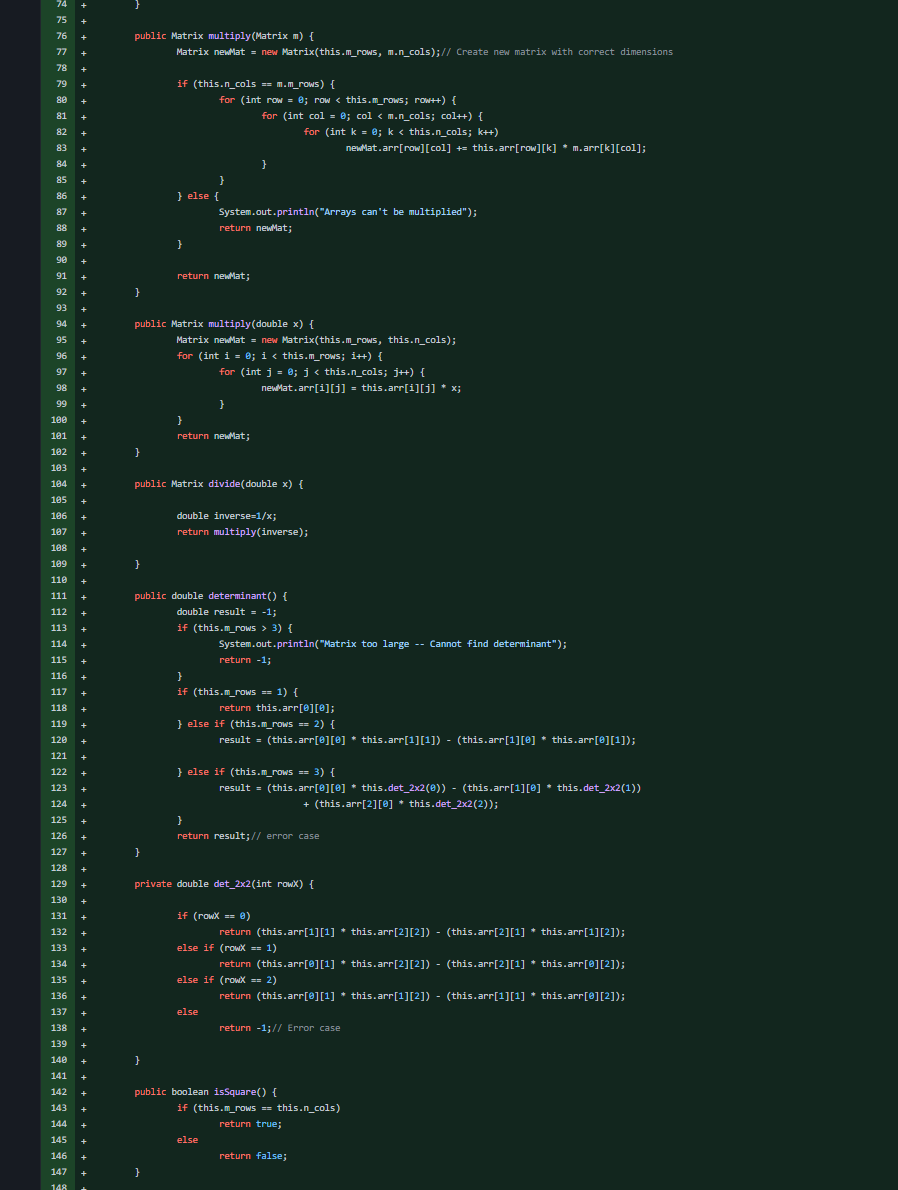This screenshot has height=1190, width=898.
Task: Select line number 123 in the gutter
Action: [58, 789]
